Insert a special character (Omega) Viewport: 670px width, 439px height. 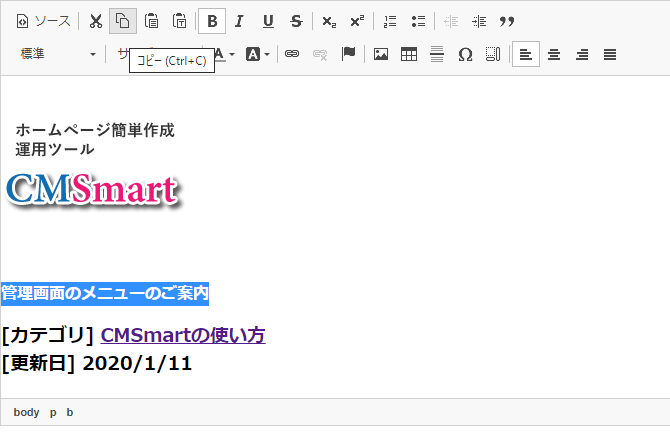pos(465,54)
